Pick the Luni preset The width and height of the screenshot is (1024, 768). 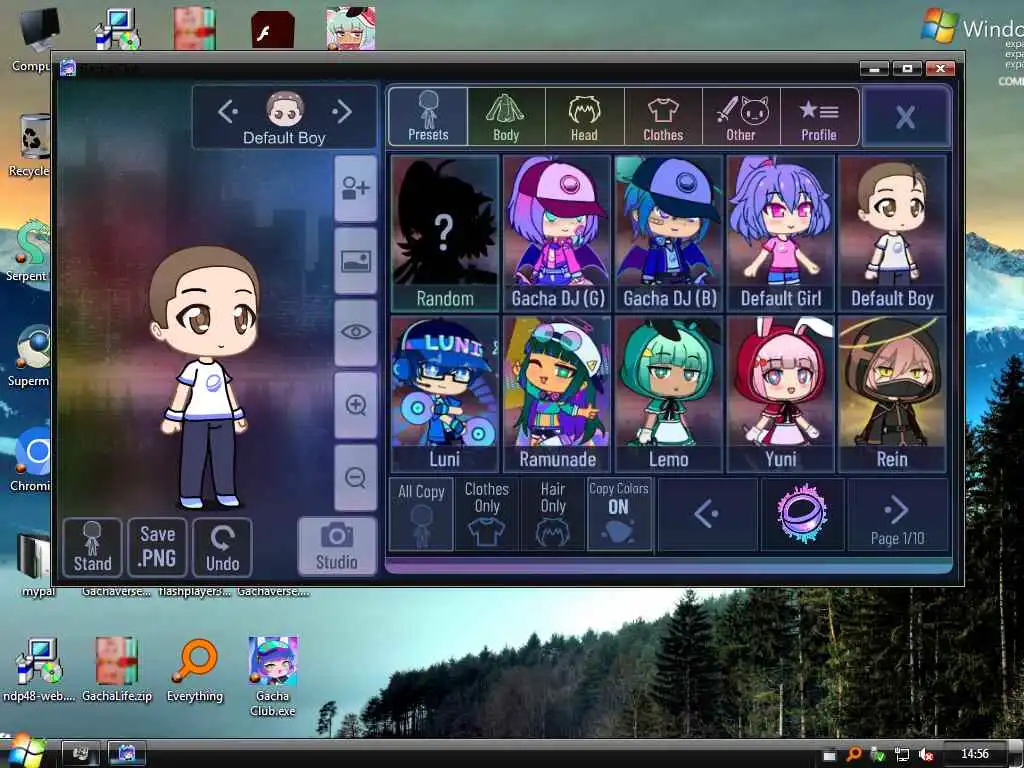click(445, 394)
